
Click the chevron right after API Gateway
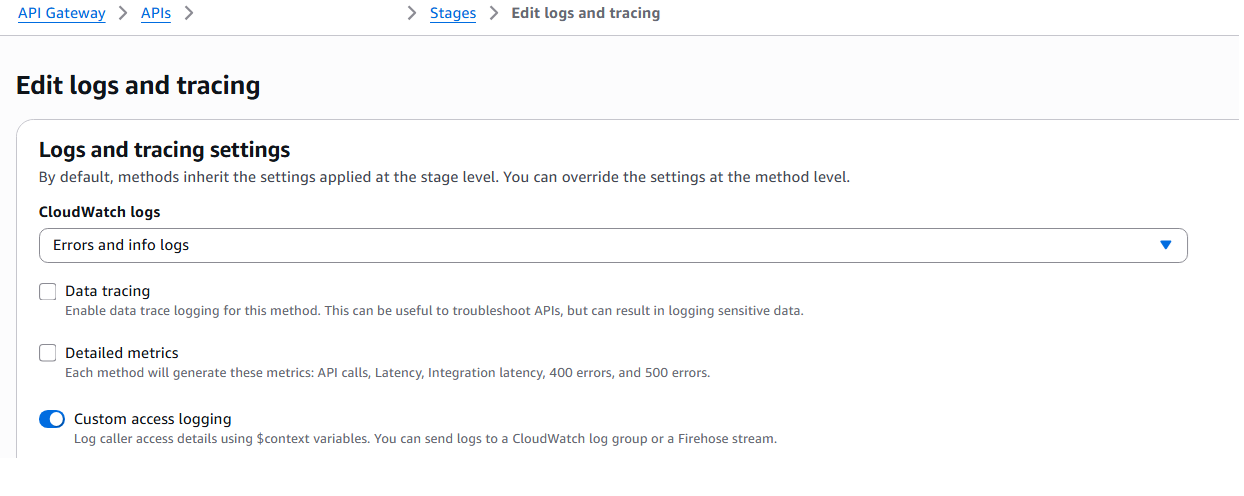(123, 14)
